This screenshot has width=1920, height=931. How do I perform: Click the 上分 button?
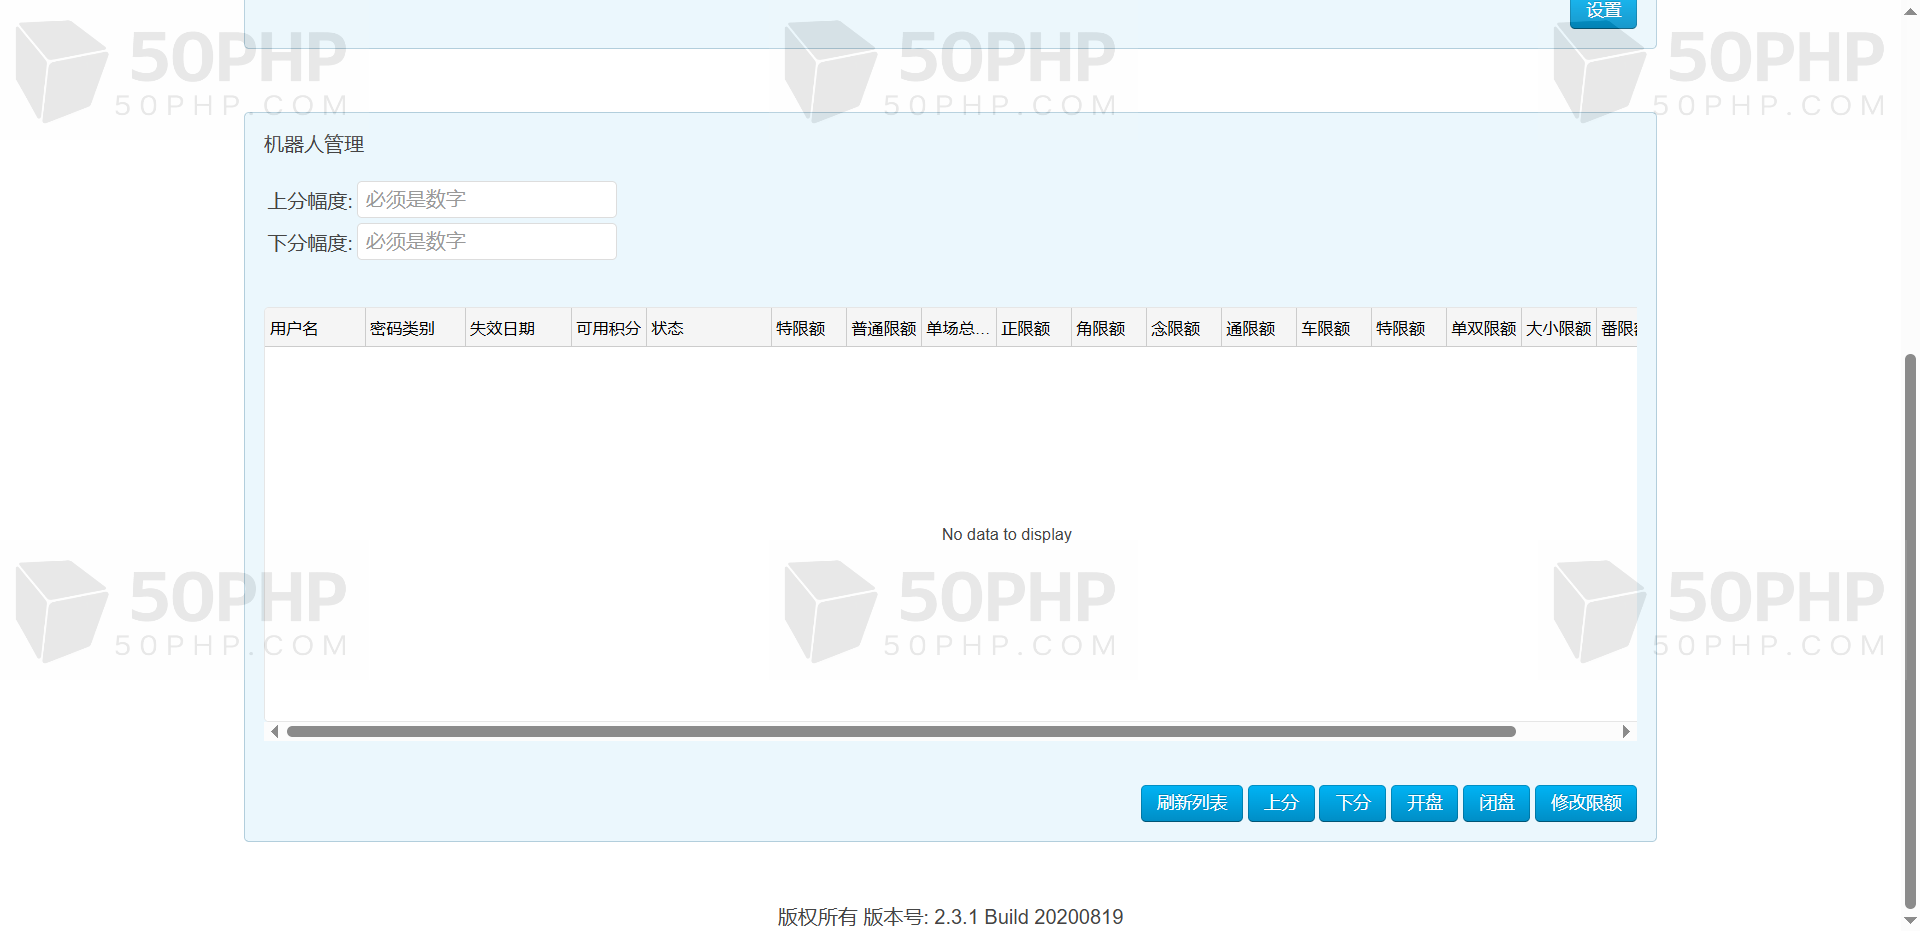coord(1281,803)
